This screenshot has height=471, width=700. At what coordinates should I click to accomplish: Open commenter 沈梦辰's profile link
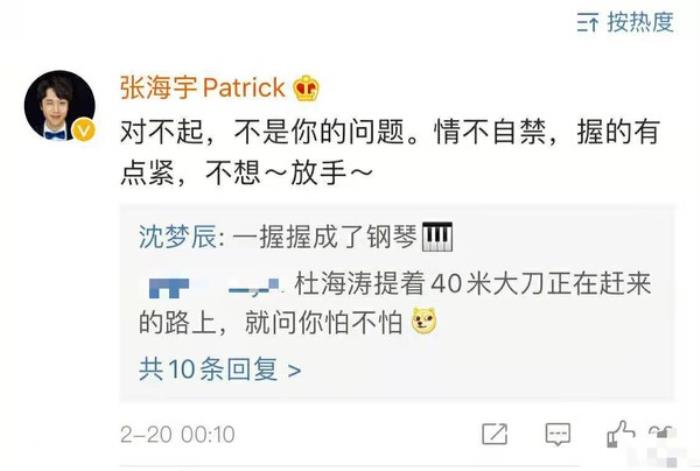pyautogui.click(x=177, y=237)
